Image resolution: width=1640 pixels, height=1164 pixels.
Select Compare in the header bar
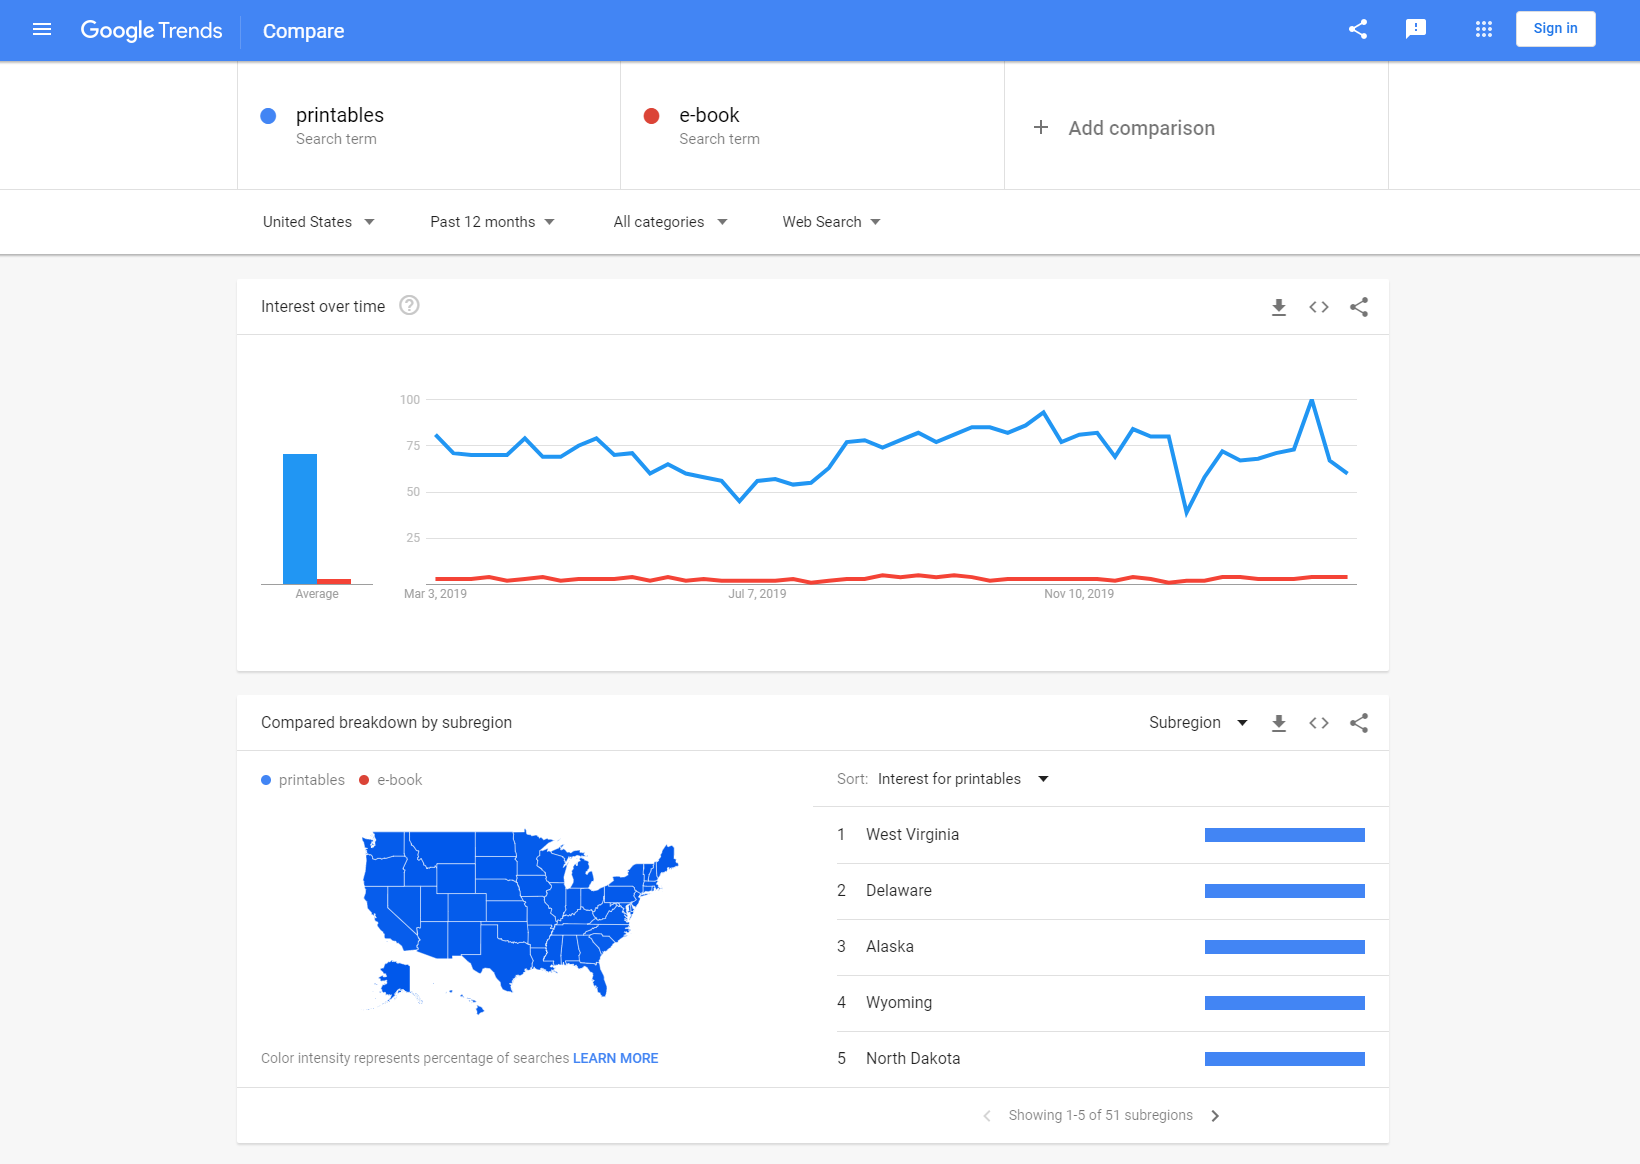303,31
